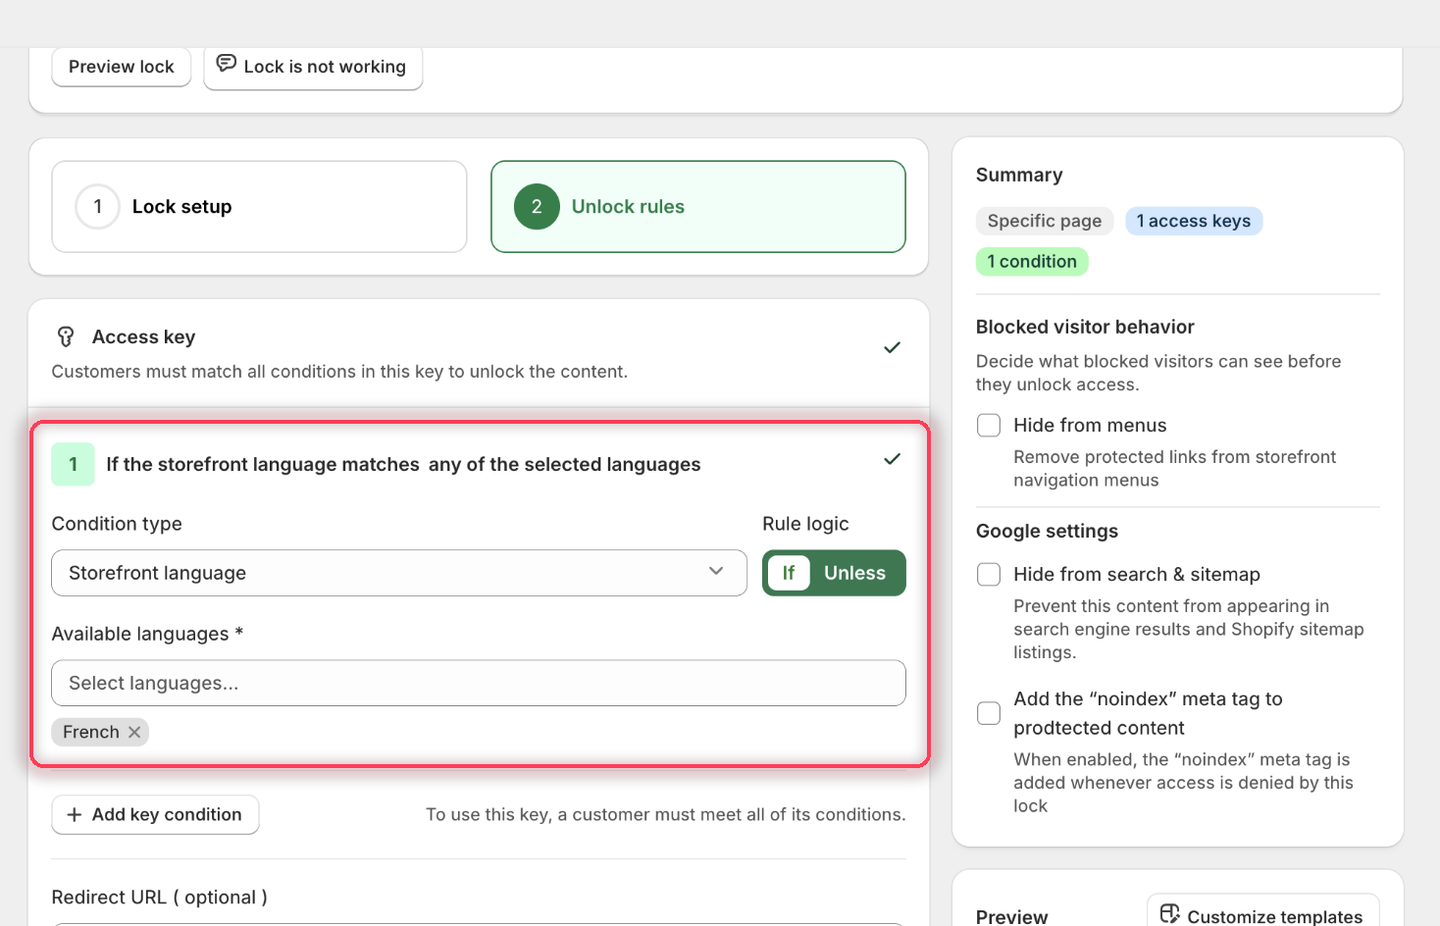
Task: Click the Customize templates icon
Action: pyautogui.click(x=1170, y=914)
